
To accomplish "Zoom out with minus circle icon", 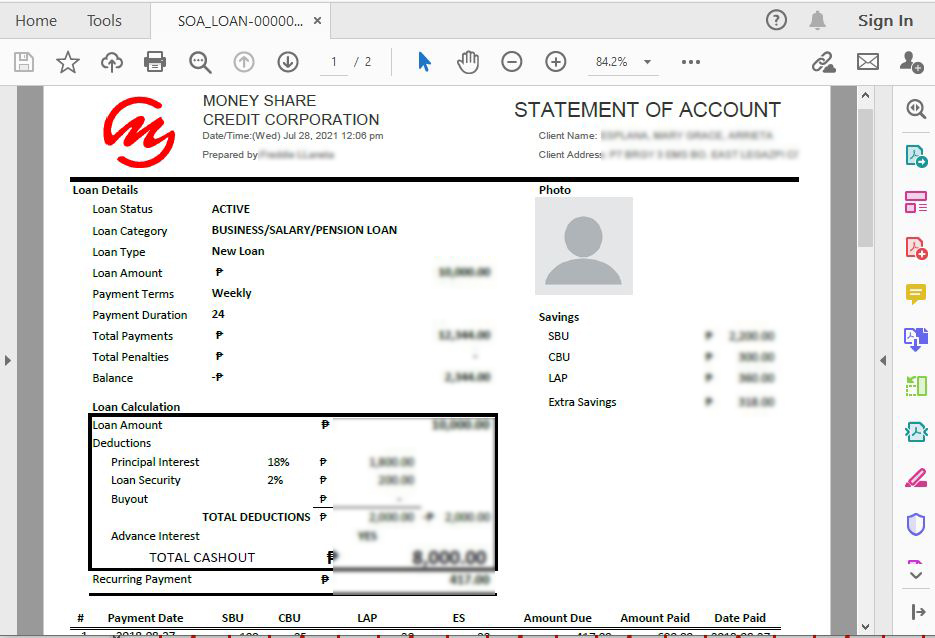I will coord(512,62).
